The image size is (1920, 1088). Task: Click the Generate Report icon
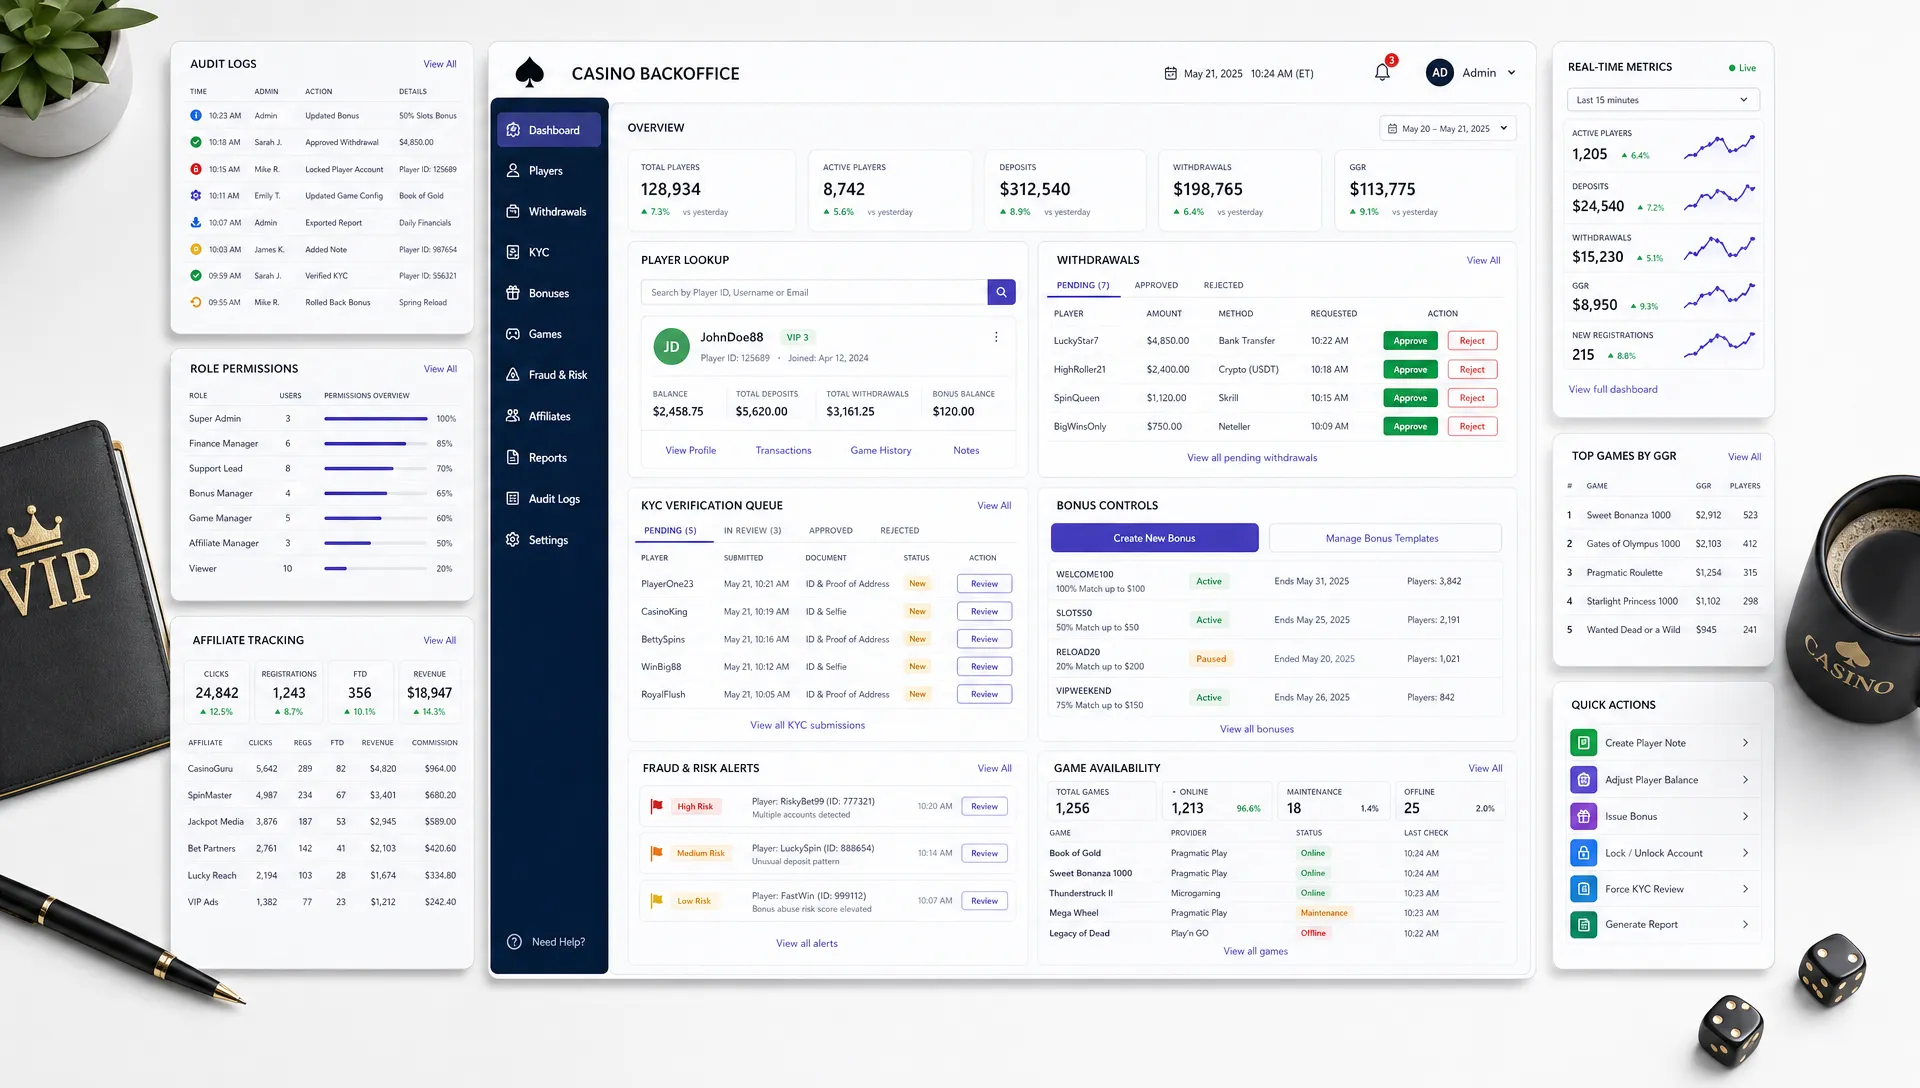(1583, 925)
